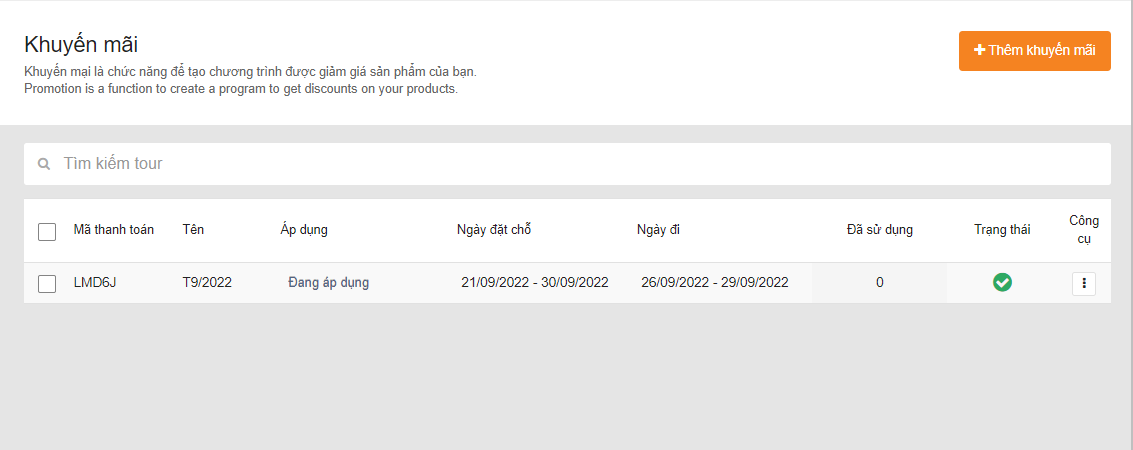Click the Áp dụng column header

304,230
